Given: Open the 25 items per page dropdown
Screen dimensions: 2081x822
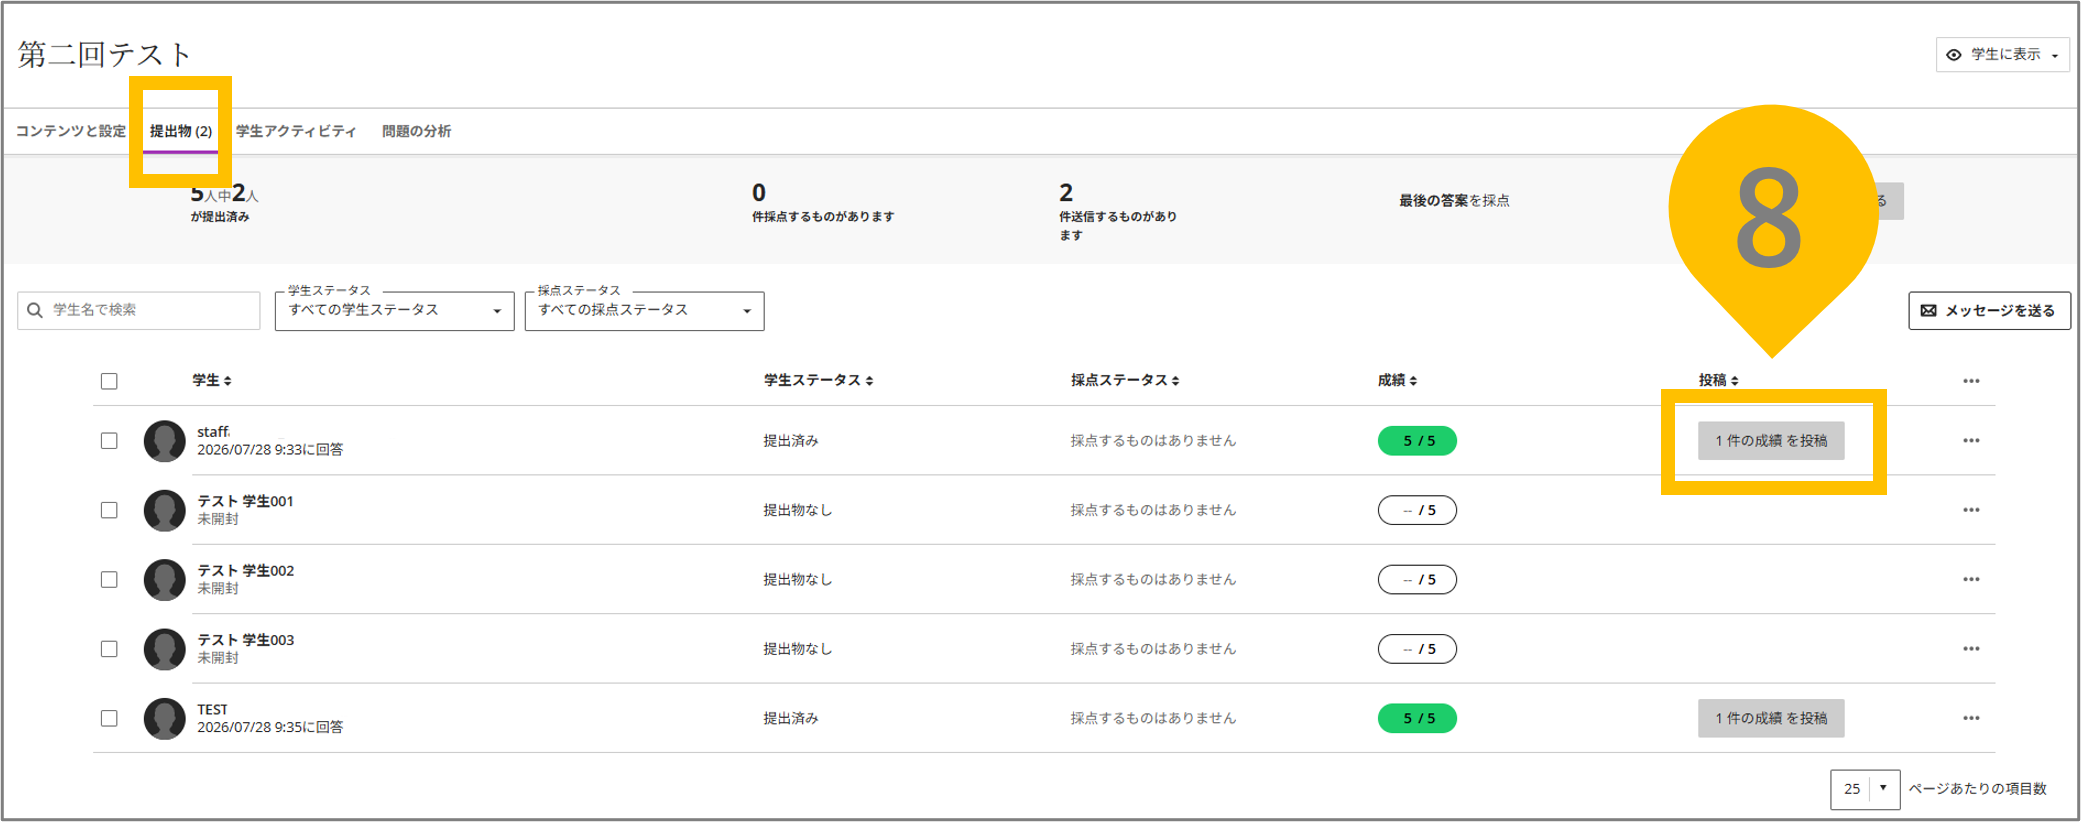Looking at the screenshot, I should coord(1865,789).
